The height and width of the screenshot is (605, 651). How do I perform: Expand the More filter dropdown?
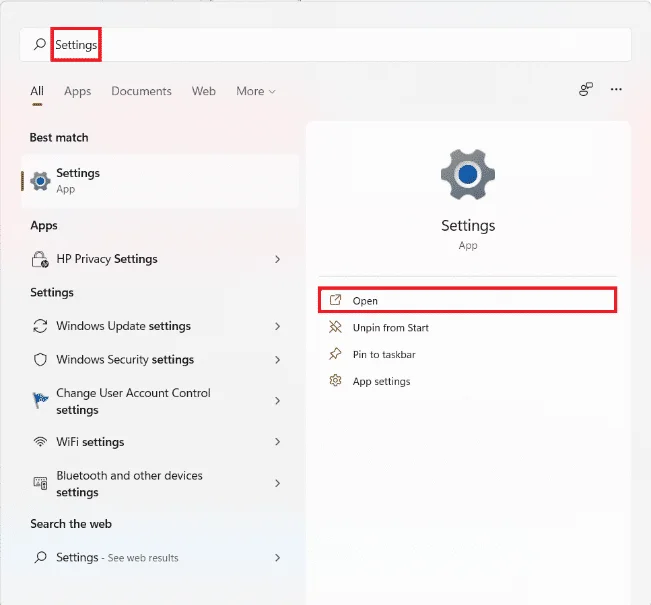(256, 91)
